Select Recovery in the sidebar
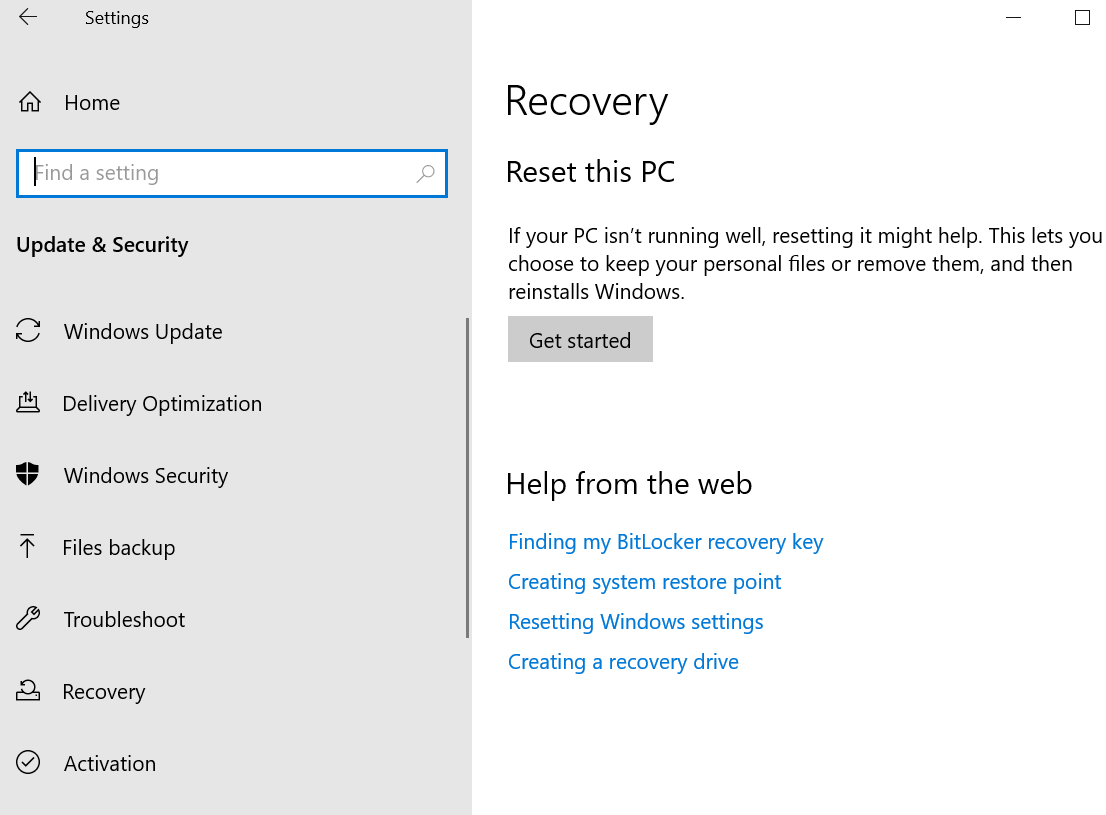1106x815 pixels. tap(104, 692)
